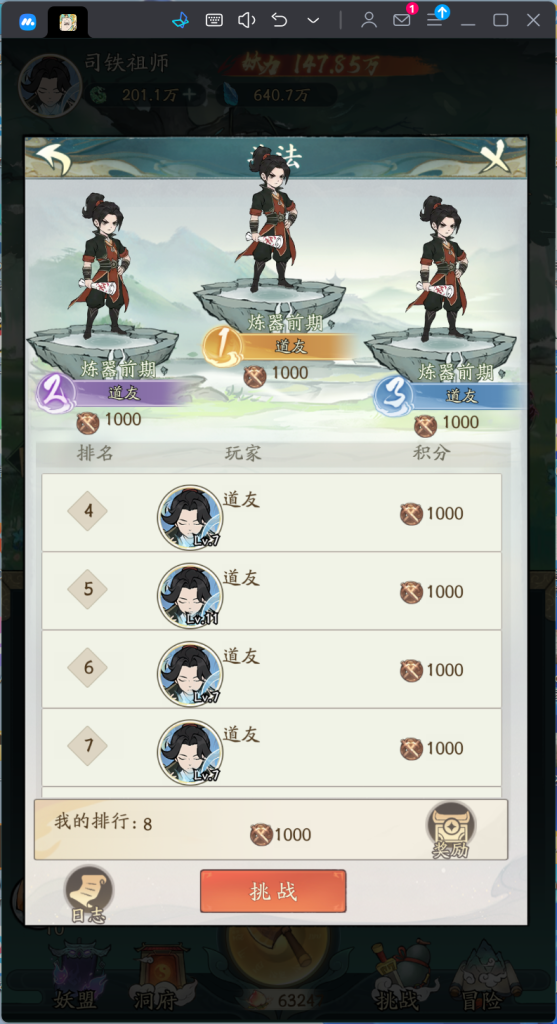Click the emulator undo back arrow icon
557x1024 pixels.
[x=279, y=20]
